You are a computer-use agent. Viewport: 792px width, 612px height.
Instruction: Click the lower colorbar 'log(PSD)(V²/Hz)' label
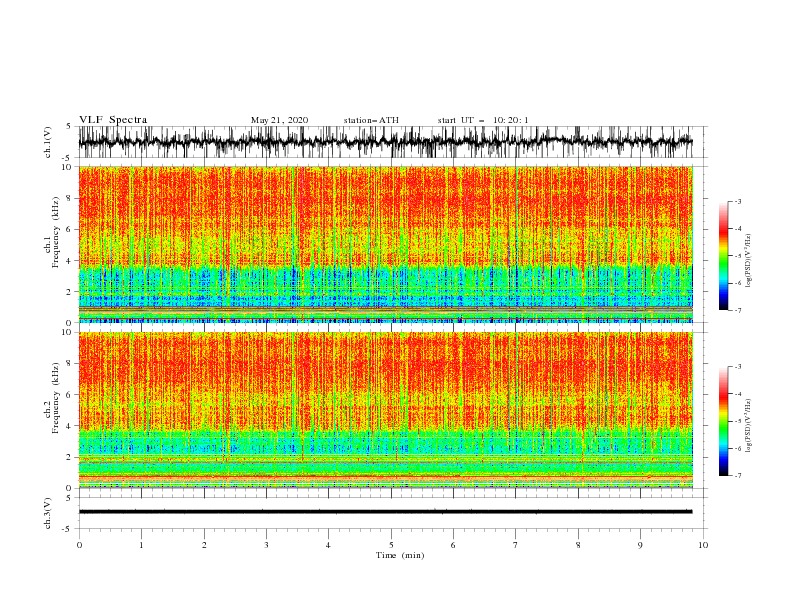tap(749, 426)
